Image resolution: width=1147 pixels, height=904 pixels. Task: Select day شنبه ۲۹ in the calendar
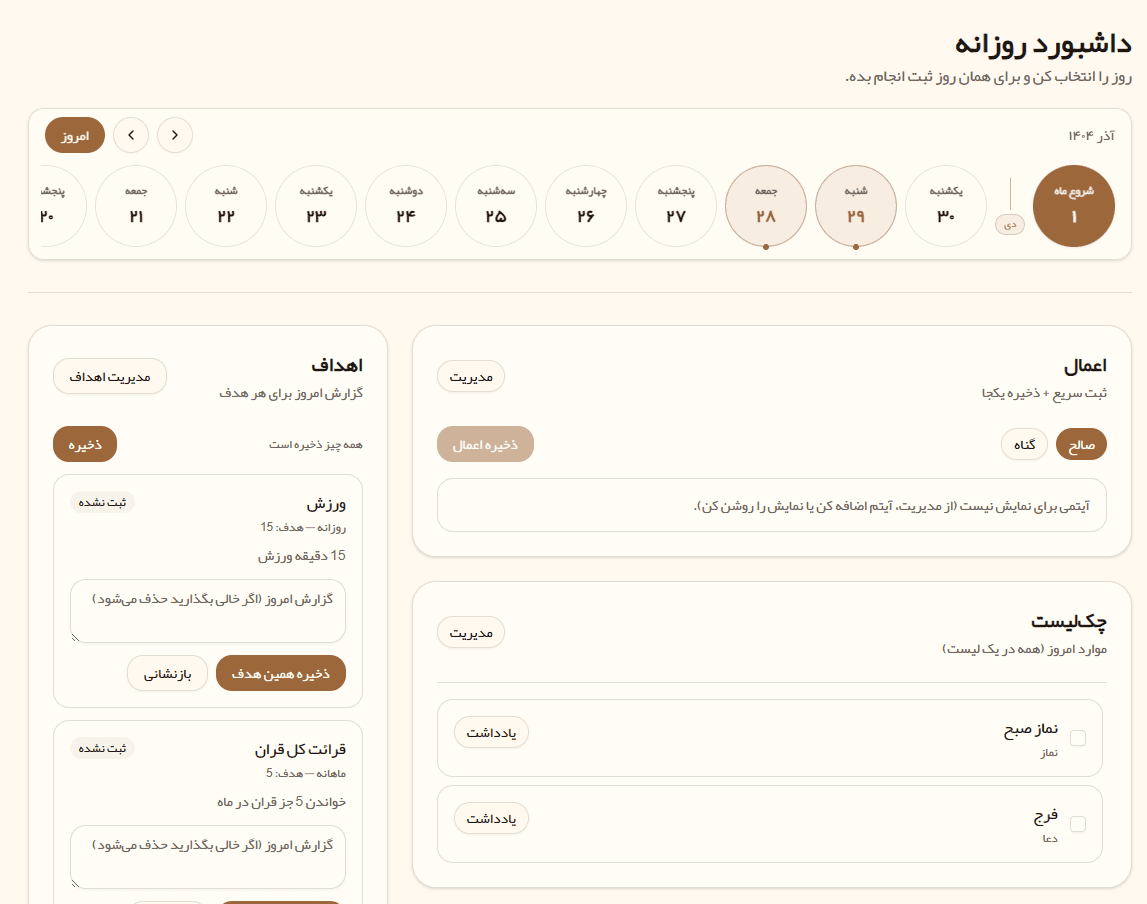click(856, 206)
